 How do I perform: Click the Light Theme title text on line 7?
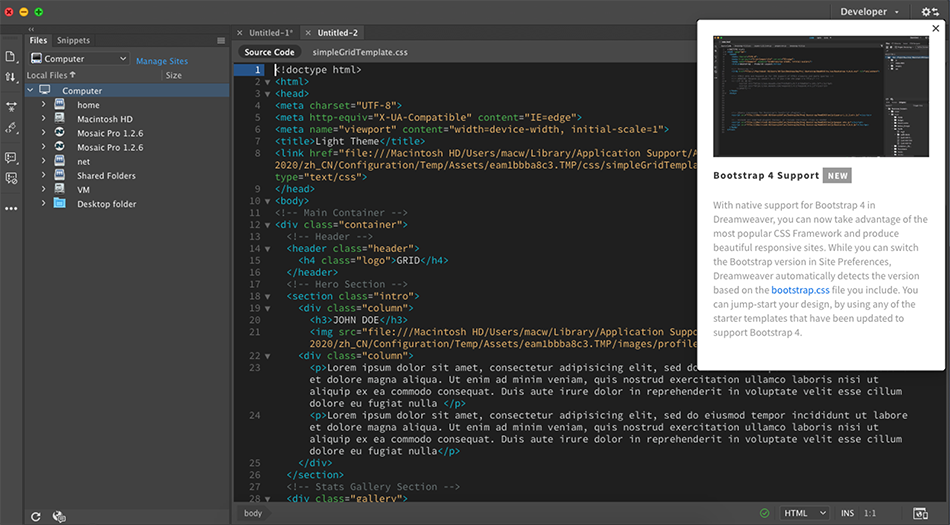click(x=347, y=141)
